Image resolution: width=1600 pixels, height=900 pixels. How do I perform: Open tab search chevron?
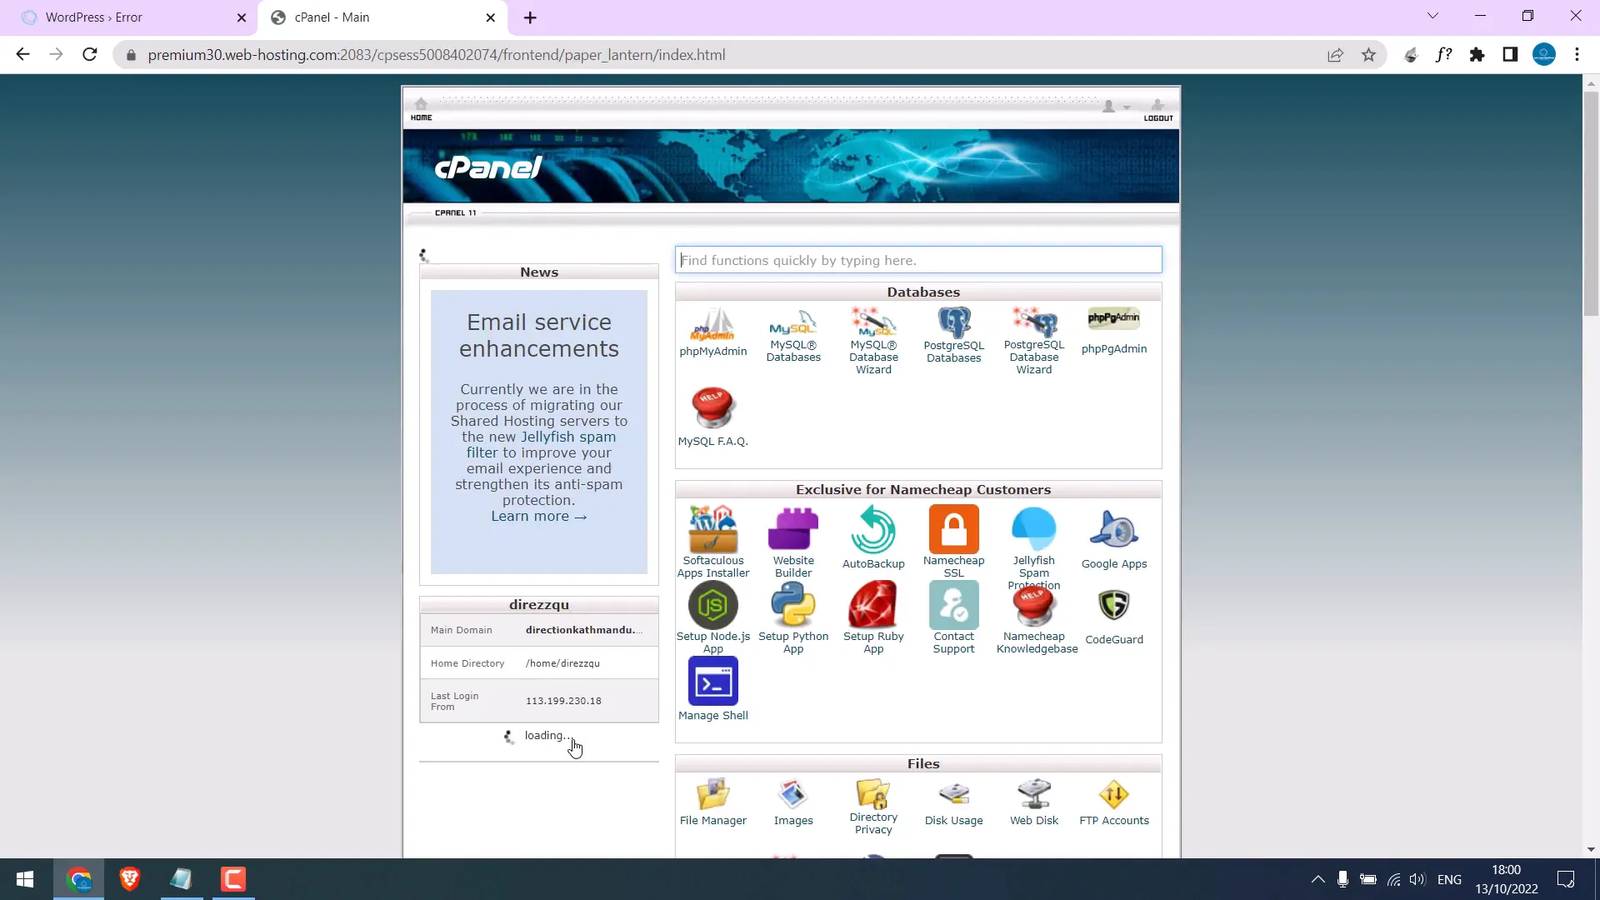[x=1433, y=16]
